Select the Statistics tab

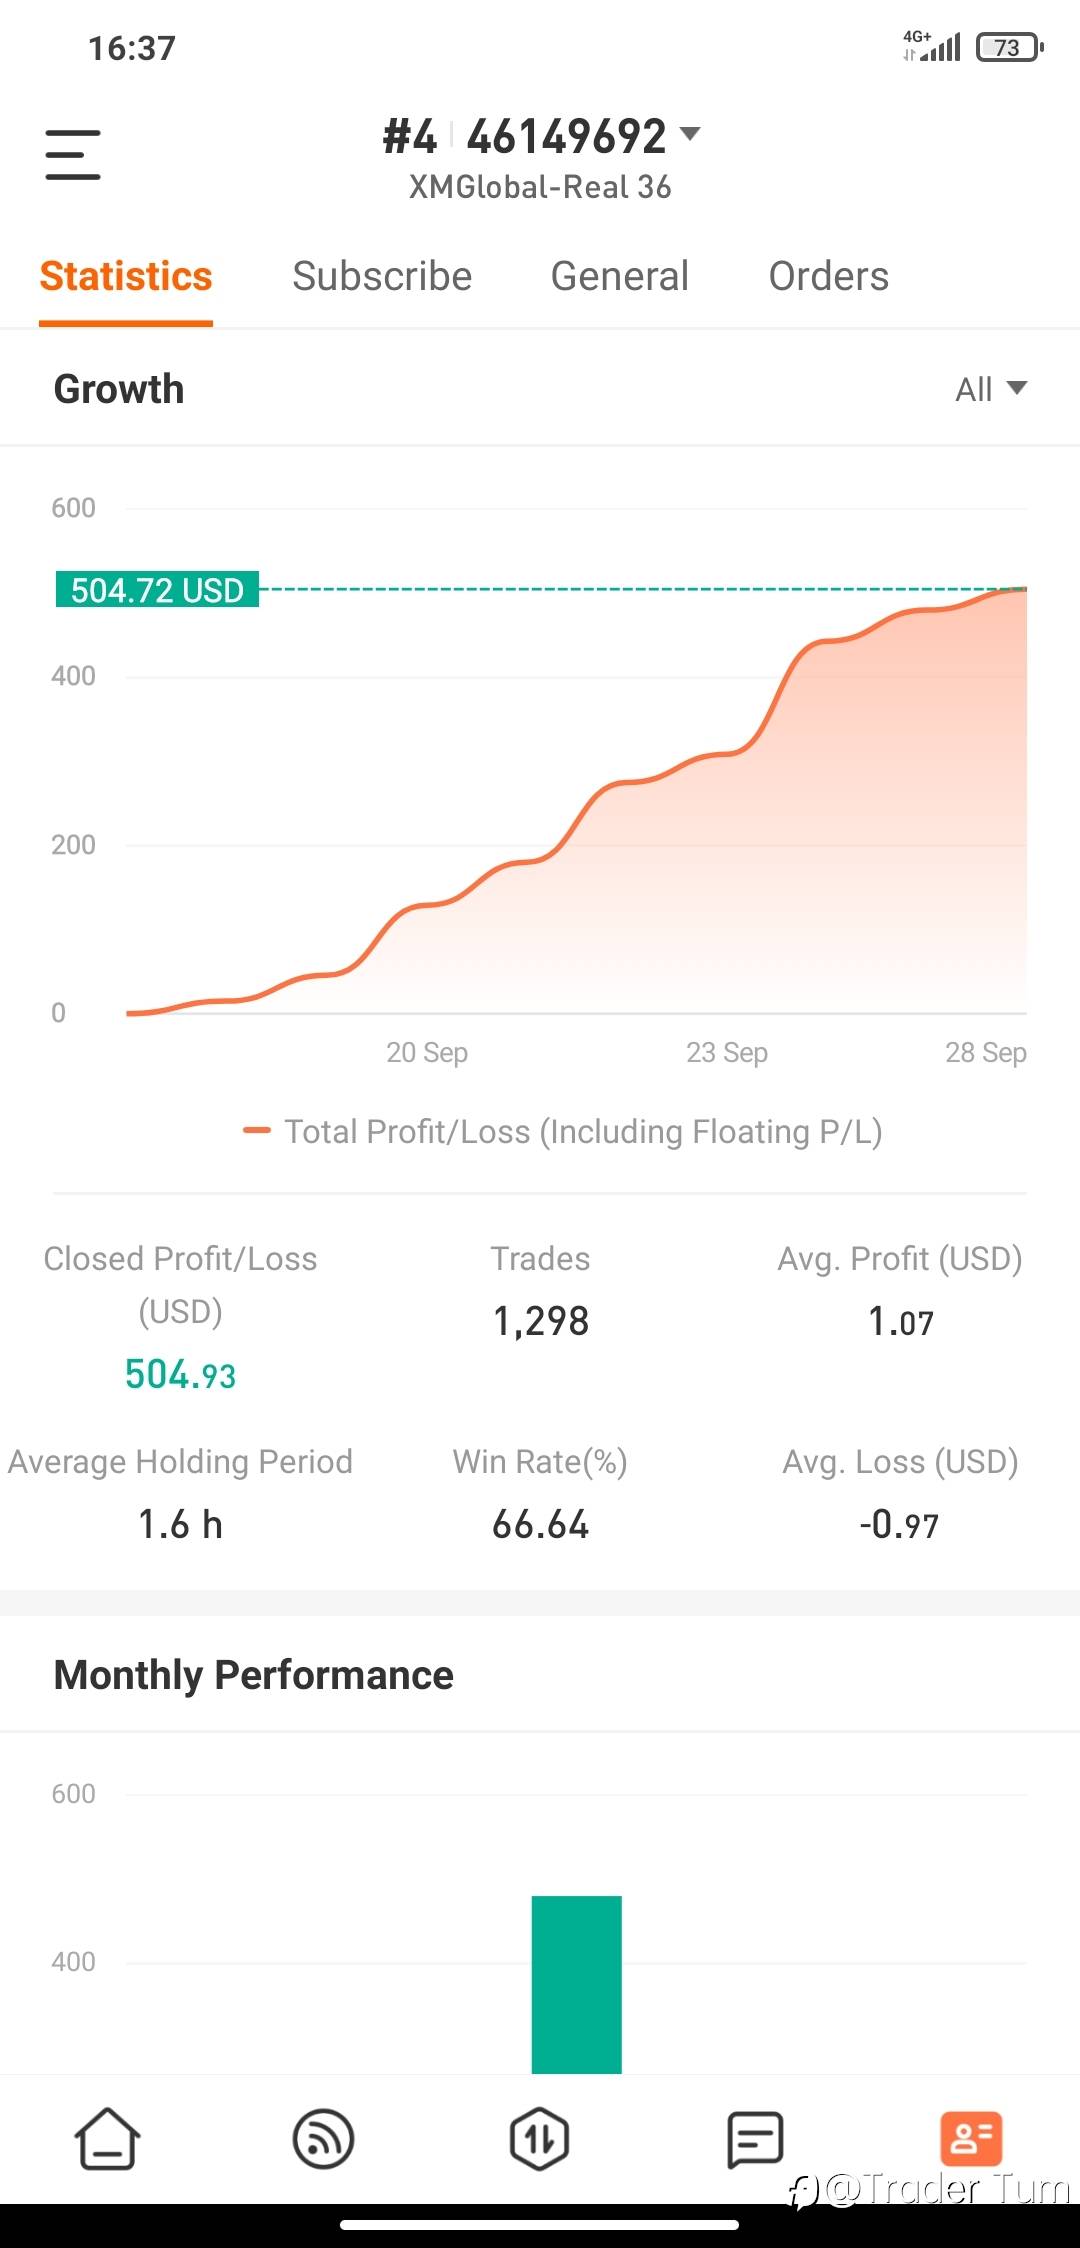[126, 276]
